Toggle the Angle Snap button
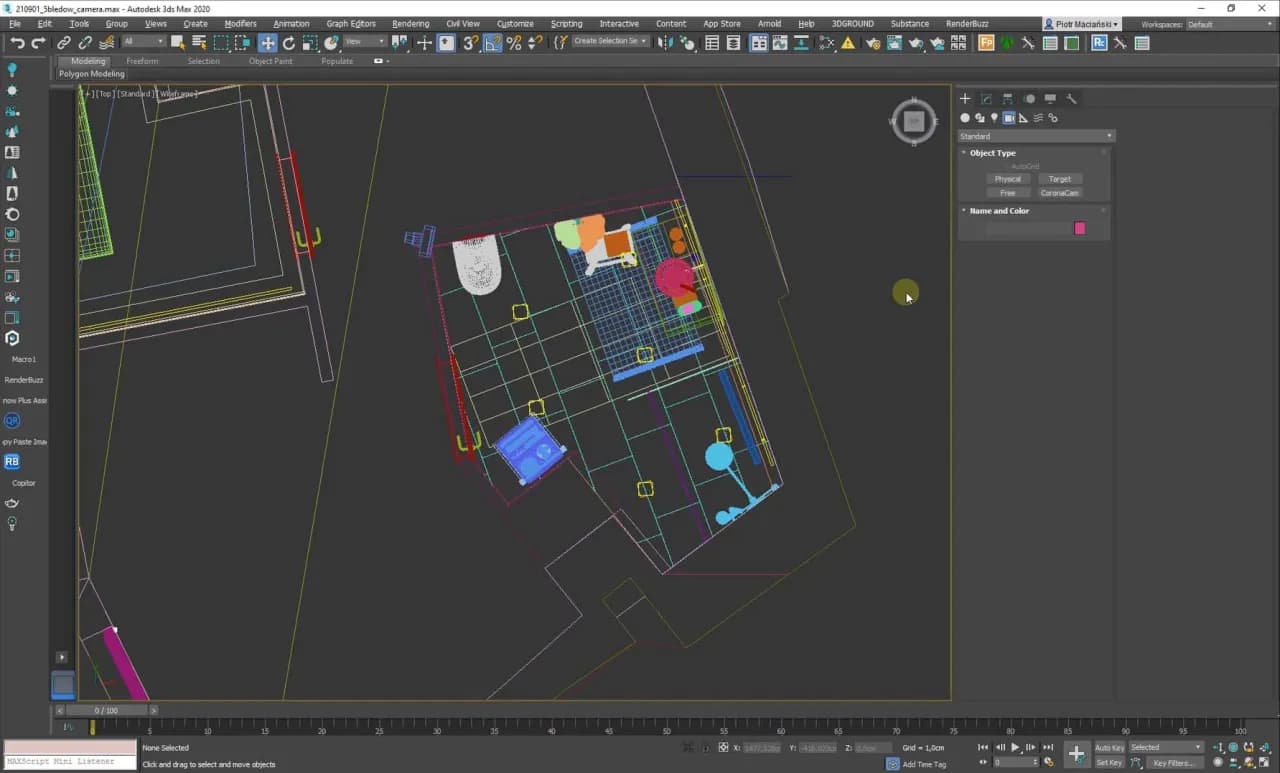The height and width of the screenshot is (773, 1280). [492, 43]
